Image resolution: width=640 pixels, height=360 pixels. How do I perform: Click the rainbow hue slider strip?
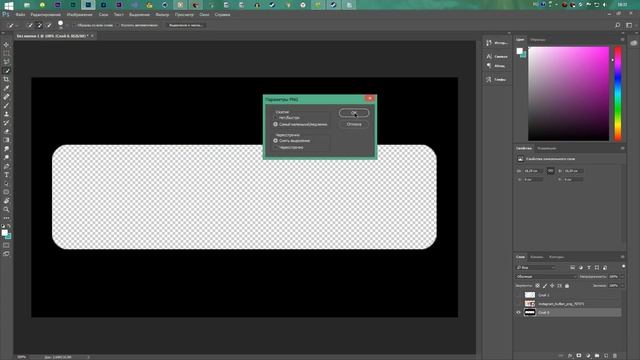(618, 93)
